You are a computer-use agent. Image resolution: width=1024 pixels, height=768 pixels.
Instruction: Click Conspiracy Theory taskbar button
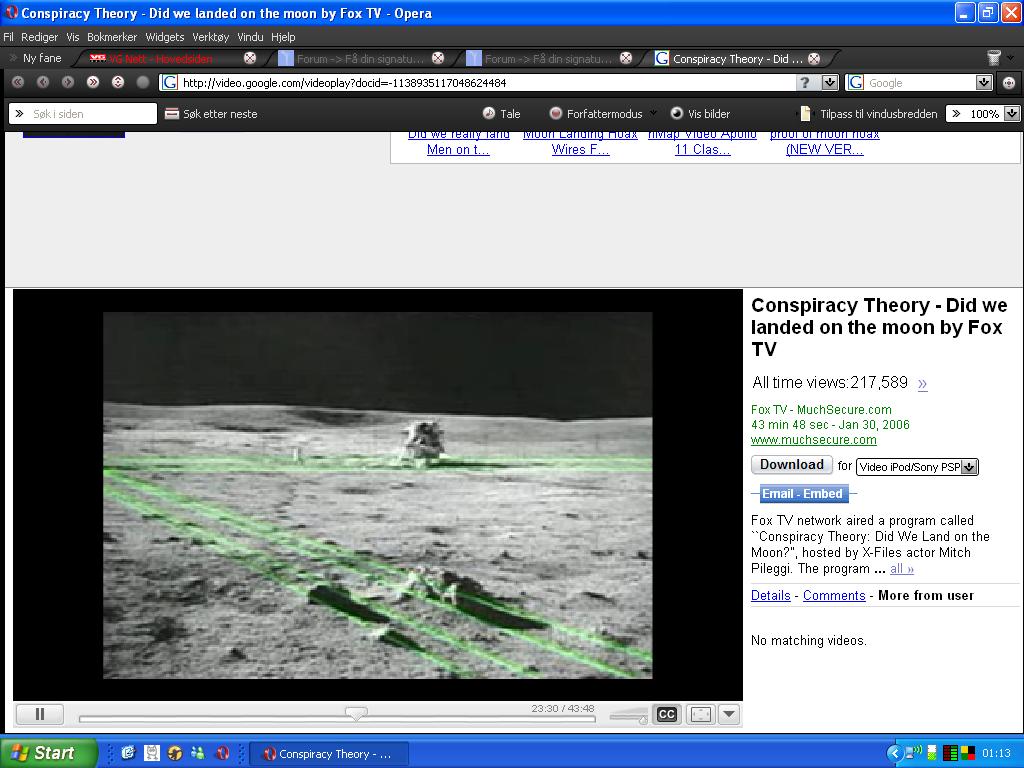tap(328, 754)
